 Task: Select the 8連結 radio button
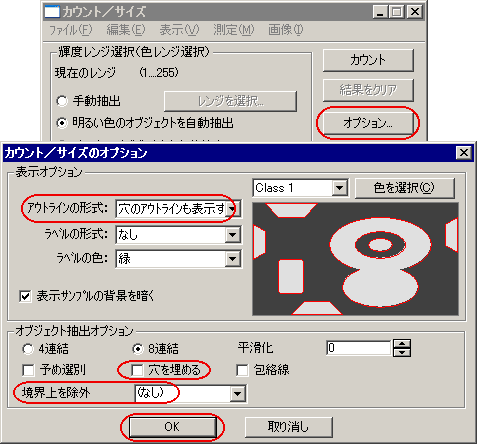tap(137, 349)
